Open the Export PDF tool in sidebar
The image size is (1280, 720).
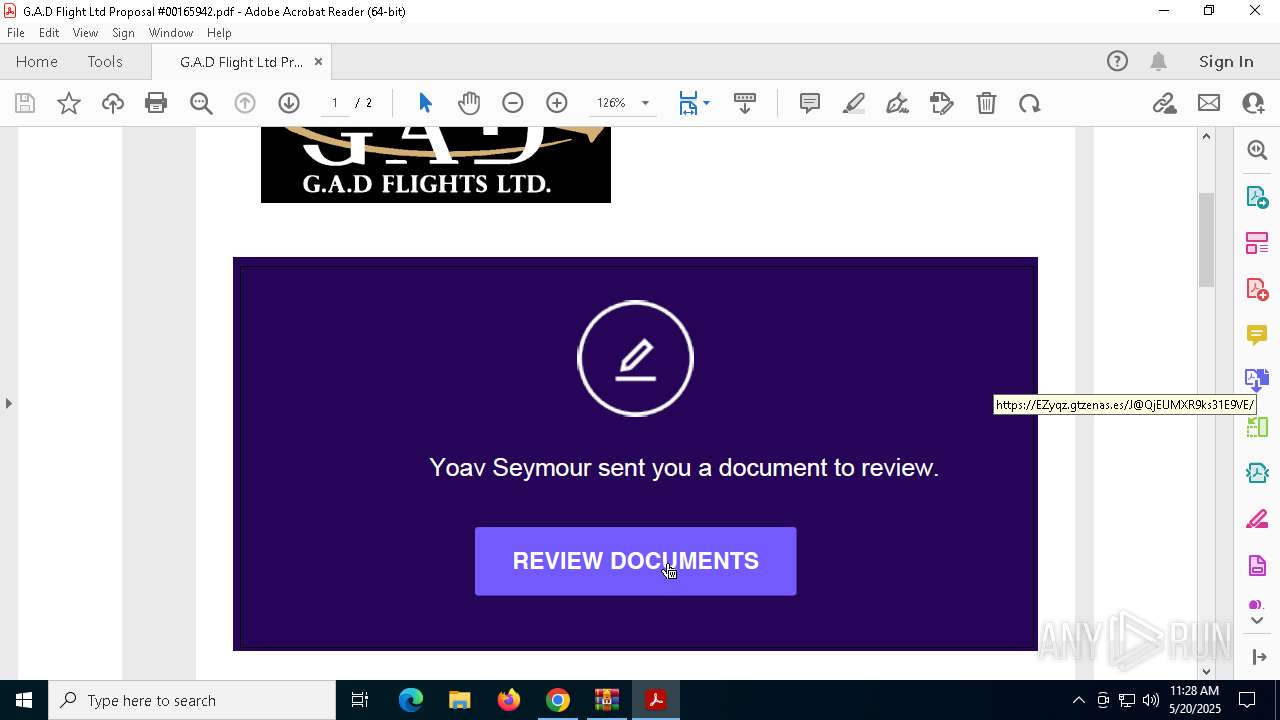1257,197
